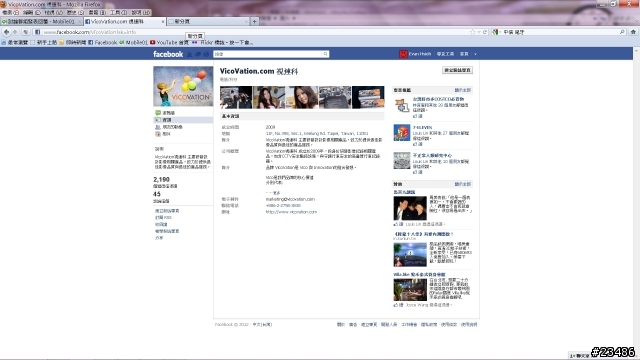The width and height of the screenshot is (640, 360).
Task: Open the Tools menu in Firefox
Action: [x=118, y=13]
